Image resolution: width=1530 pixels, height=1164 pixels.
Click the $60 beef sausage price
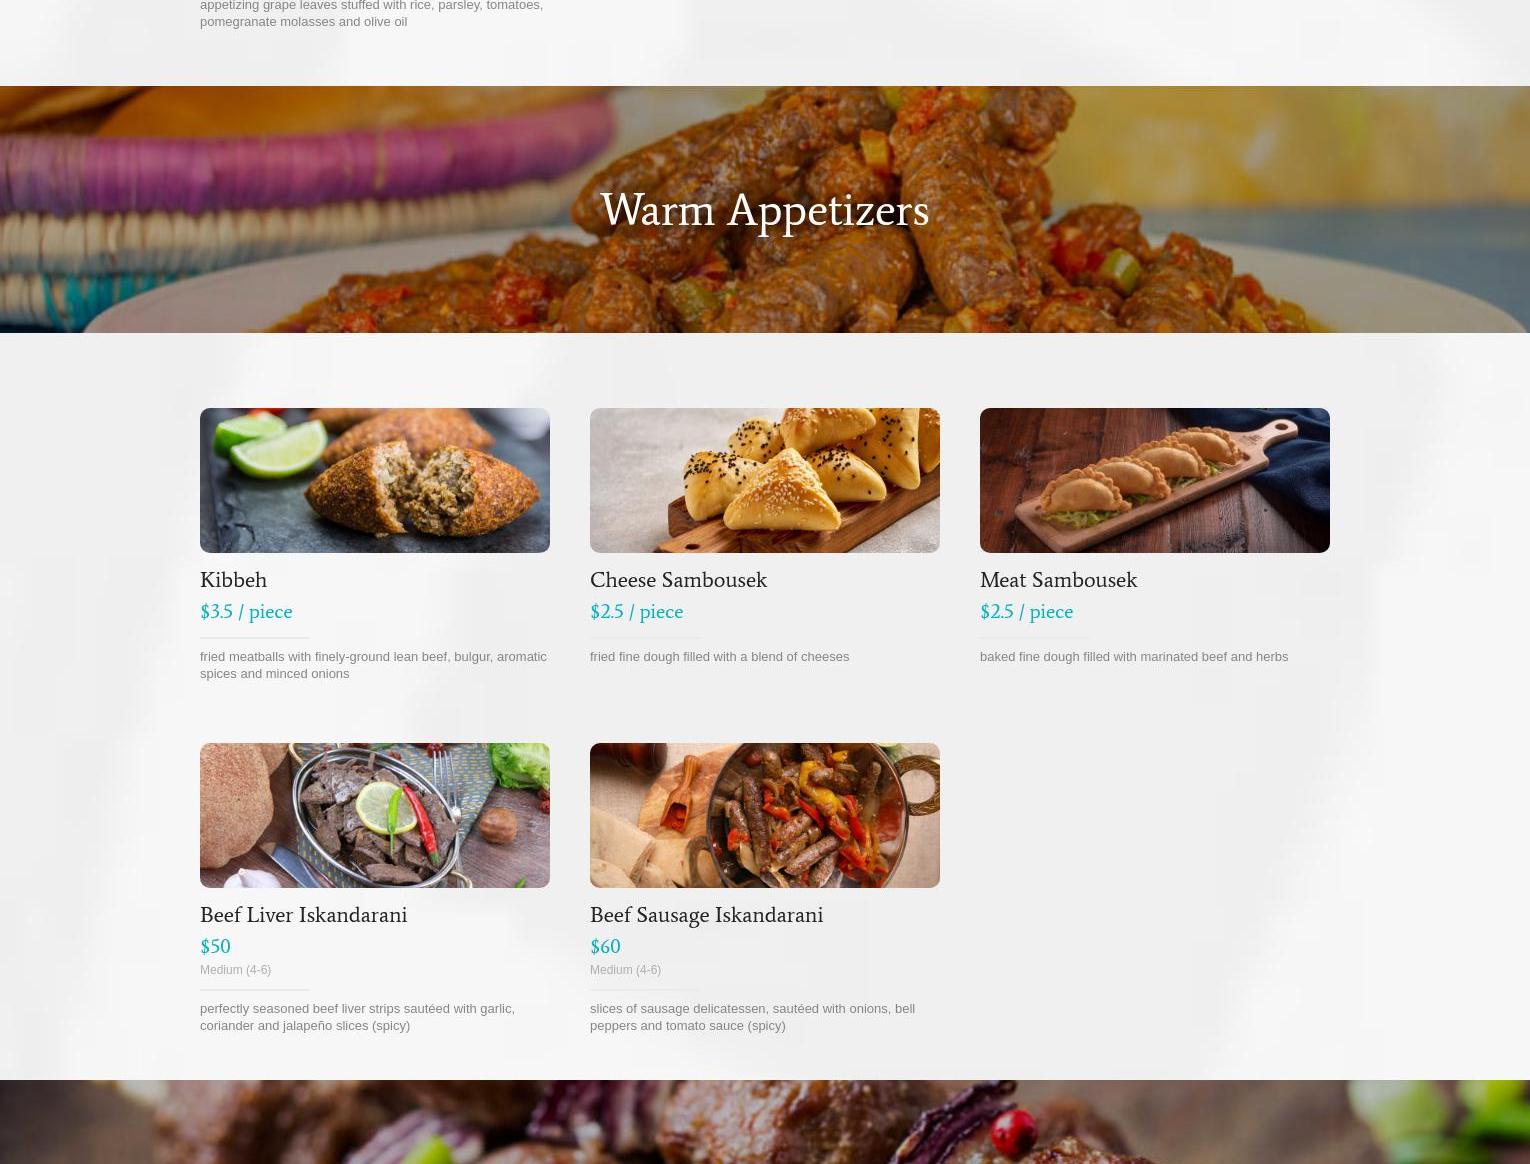tap(605, 946)
